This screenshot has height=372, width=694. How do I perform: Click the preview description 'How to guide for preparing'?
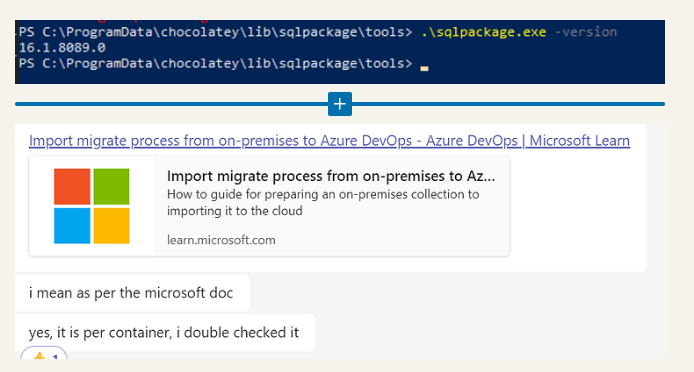(323, 202)
